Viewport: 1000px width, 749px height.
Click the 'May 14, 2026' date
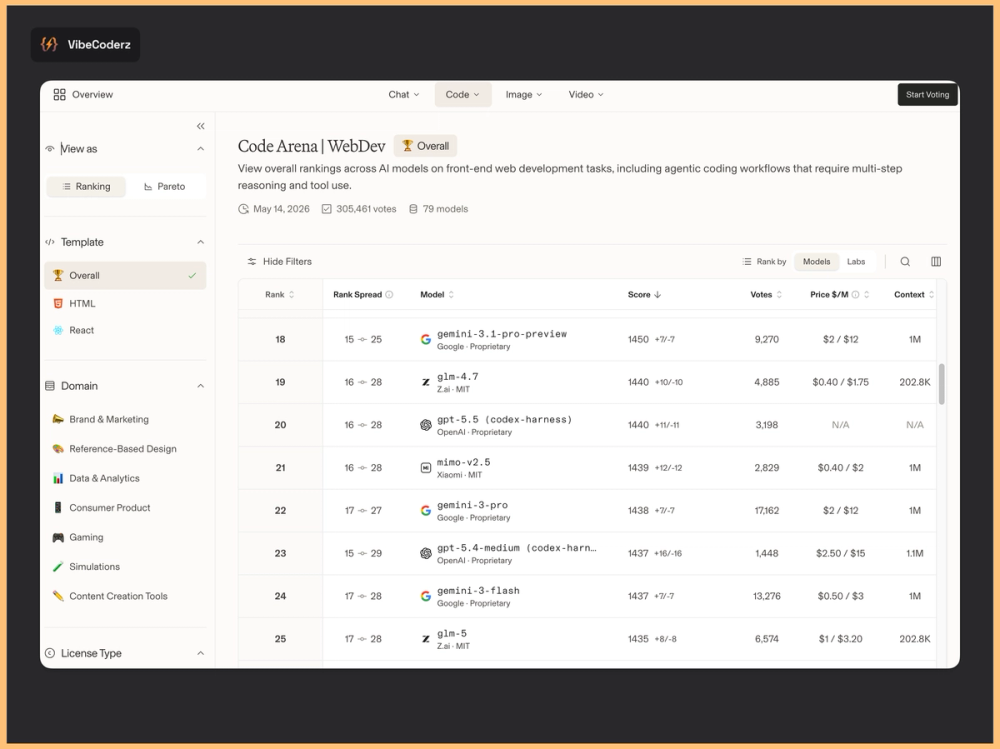point(281,209)
